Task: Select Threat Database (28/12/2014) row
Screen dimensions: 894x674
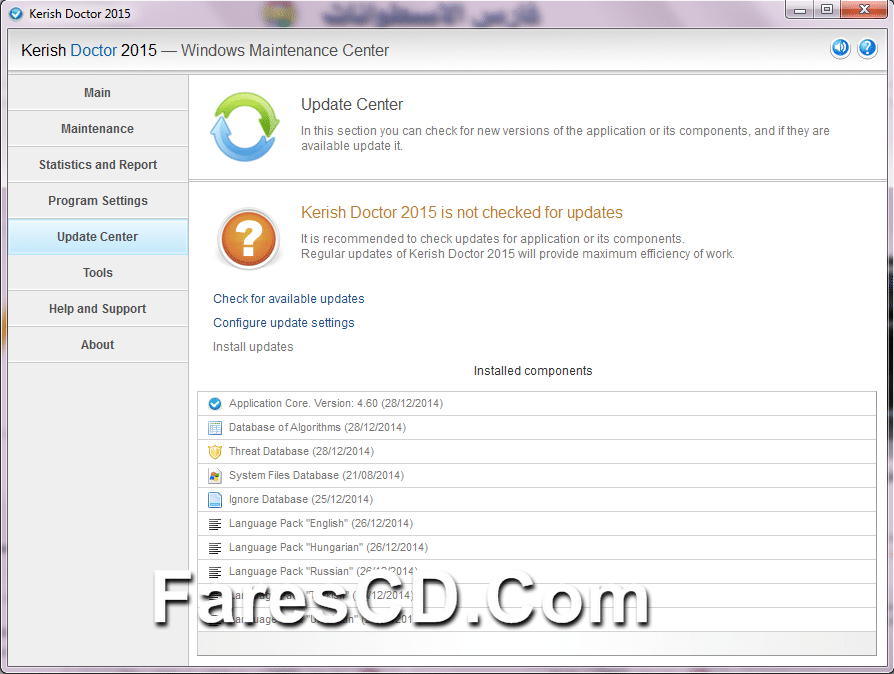Action: pos(537,452)
